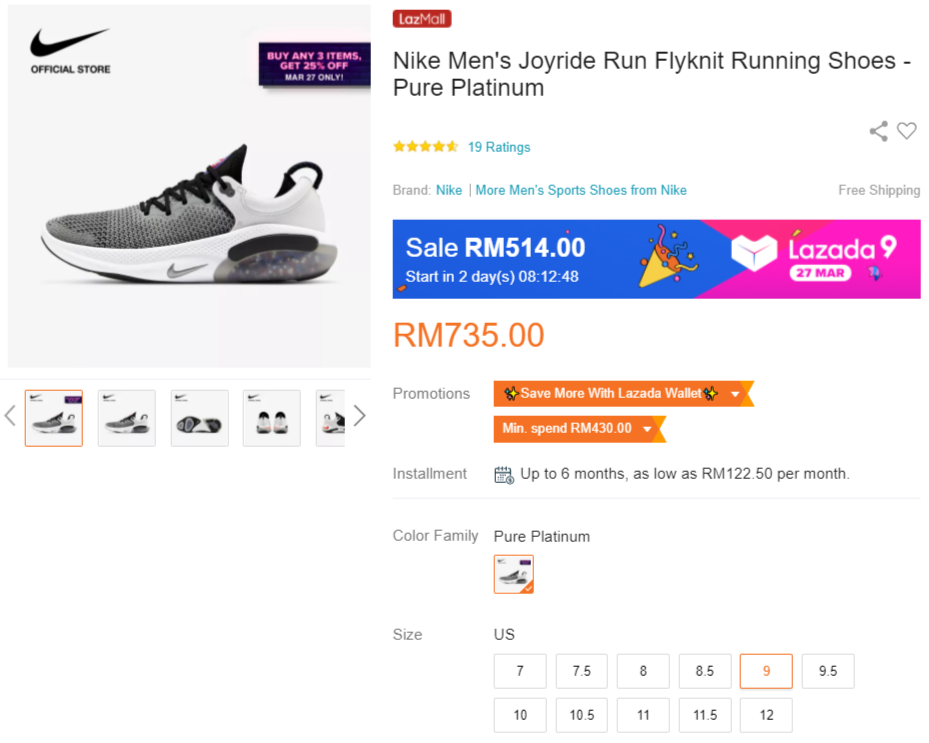929x743 pixels.
Task: Click the share icon
Action: (x=878, y=131)
